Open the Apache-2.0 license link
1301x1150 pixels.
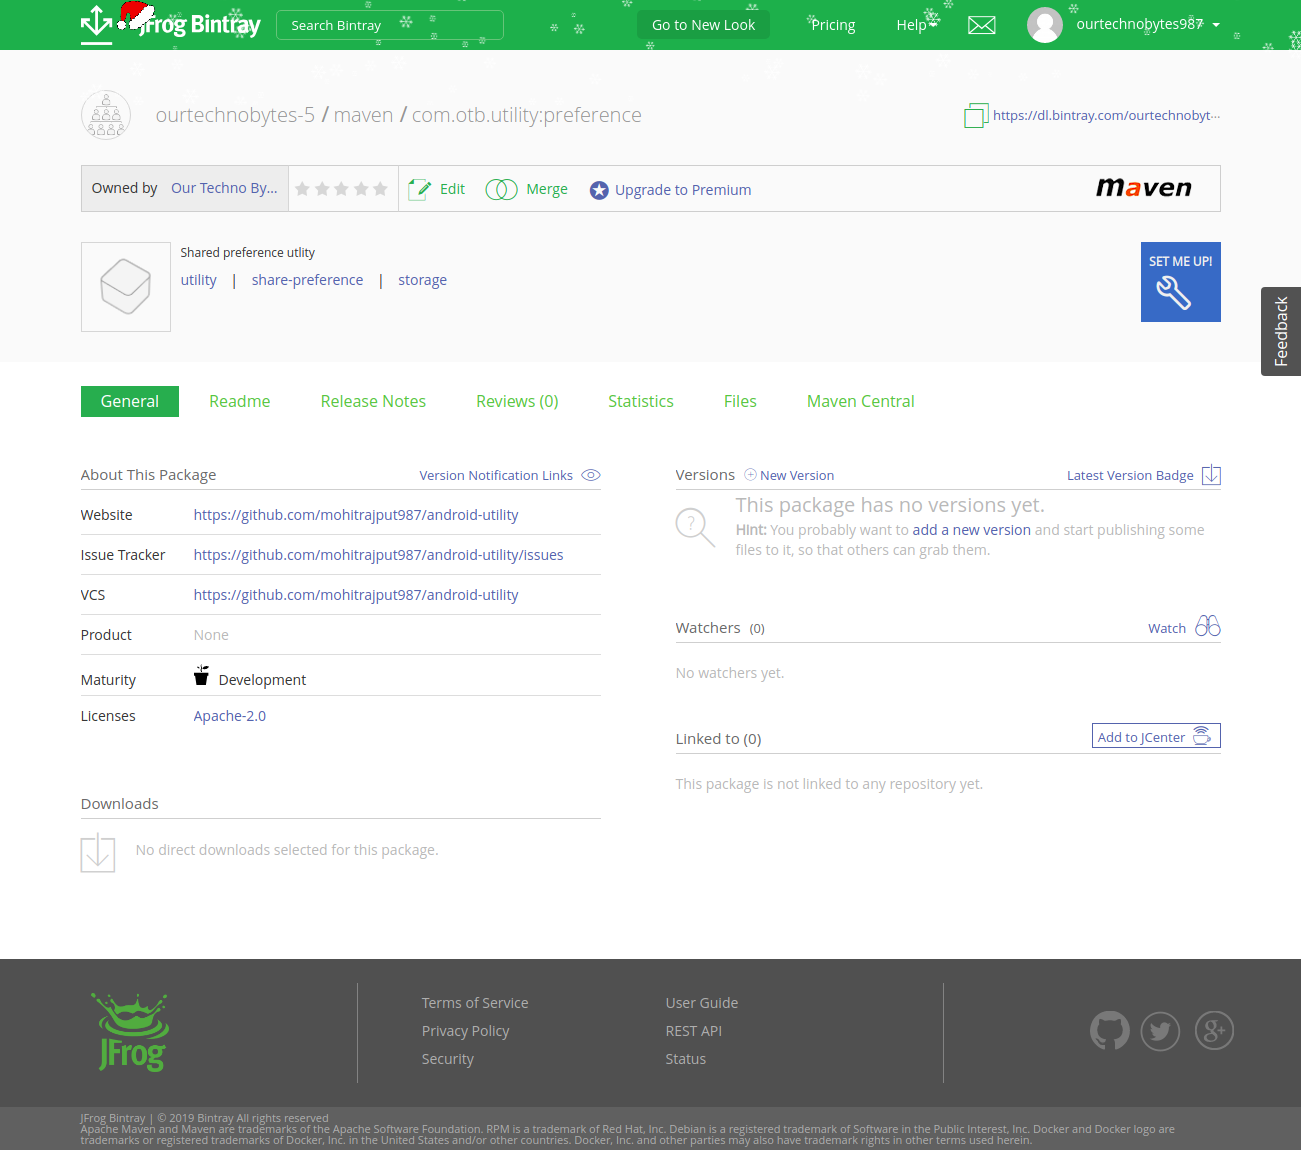click(x=230, y=716)
